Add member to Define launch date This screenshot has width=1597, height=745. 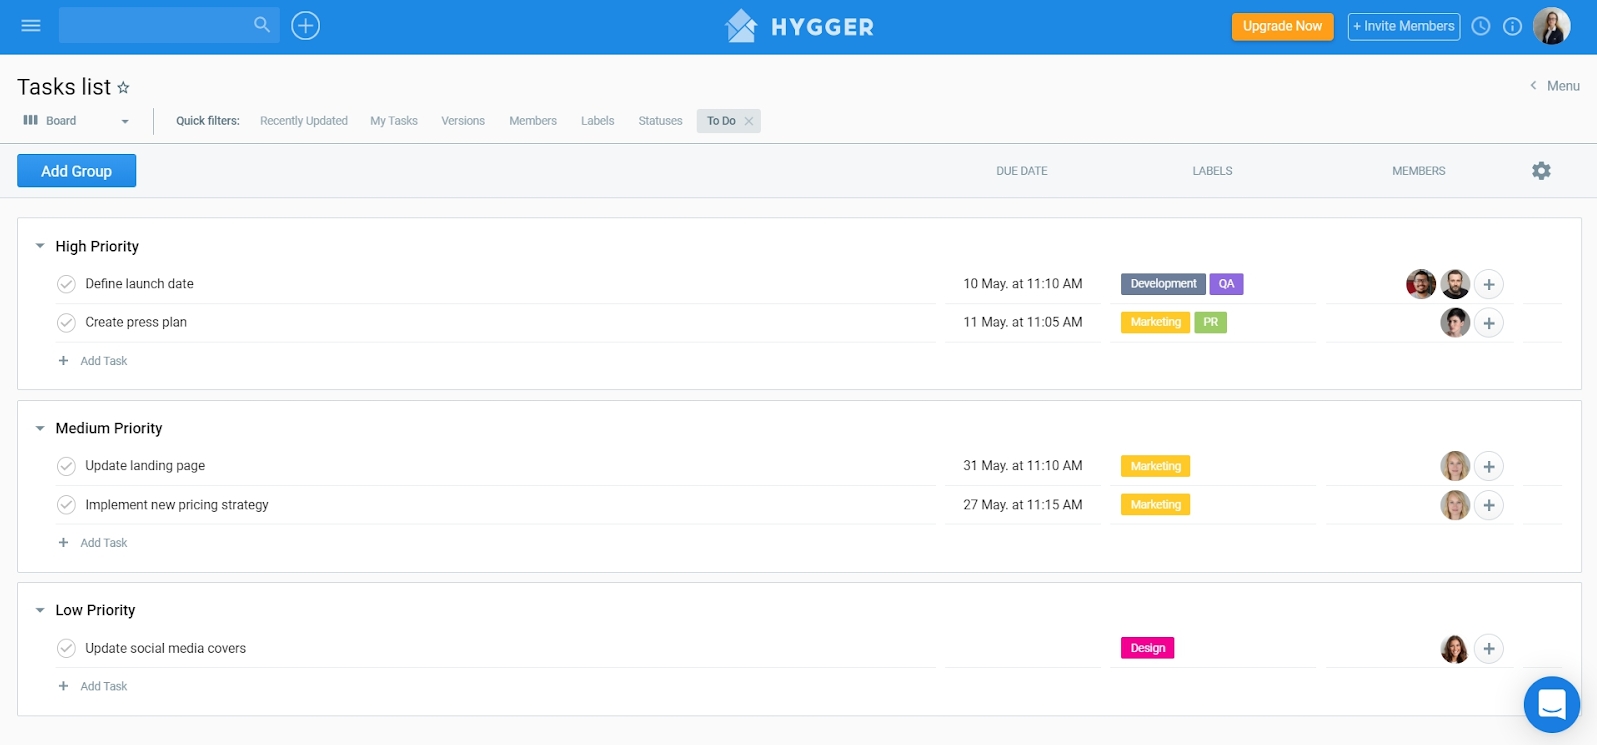pos(1489,285)
